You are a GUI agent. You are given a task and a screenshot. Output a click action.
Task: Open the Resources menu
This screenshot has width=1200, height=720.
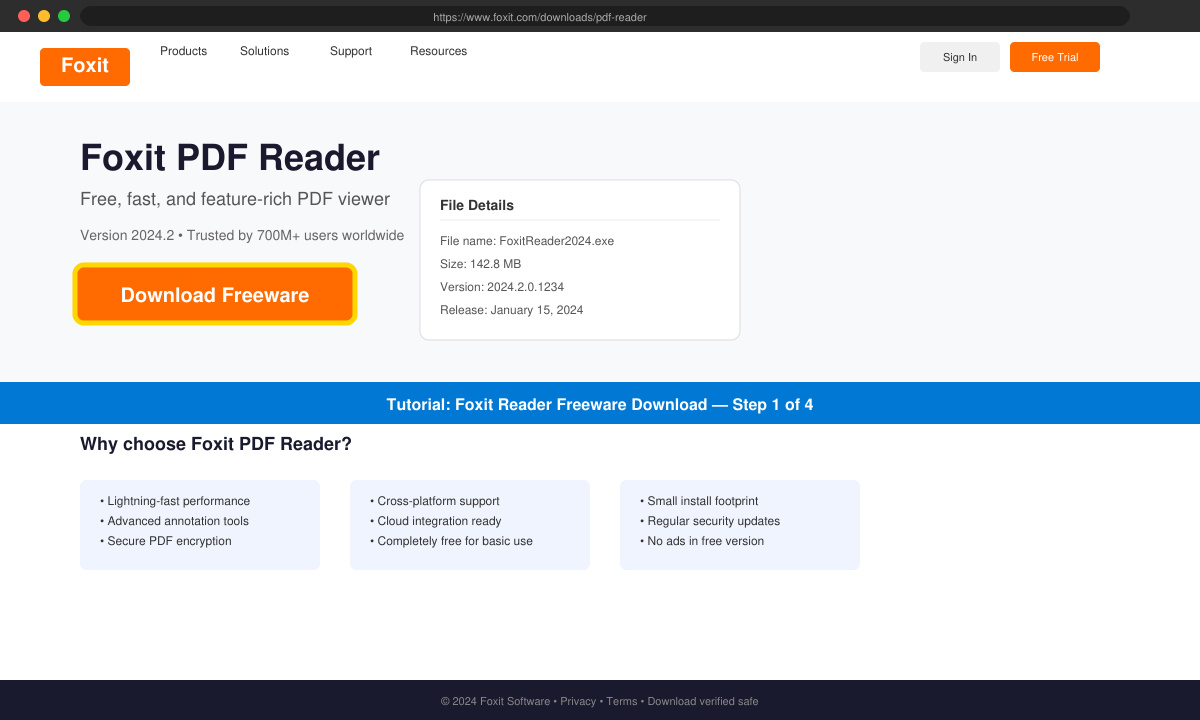tap(438, 51)
